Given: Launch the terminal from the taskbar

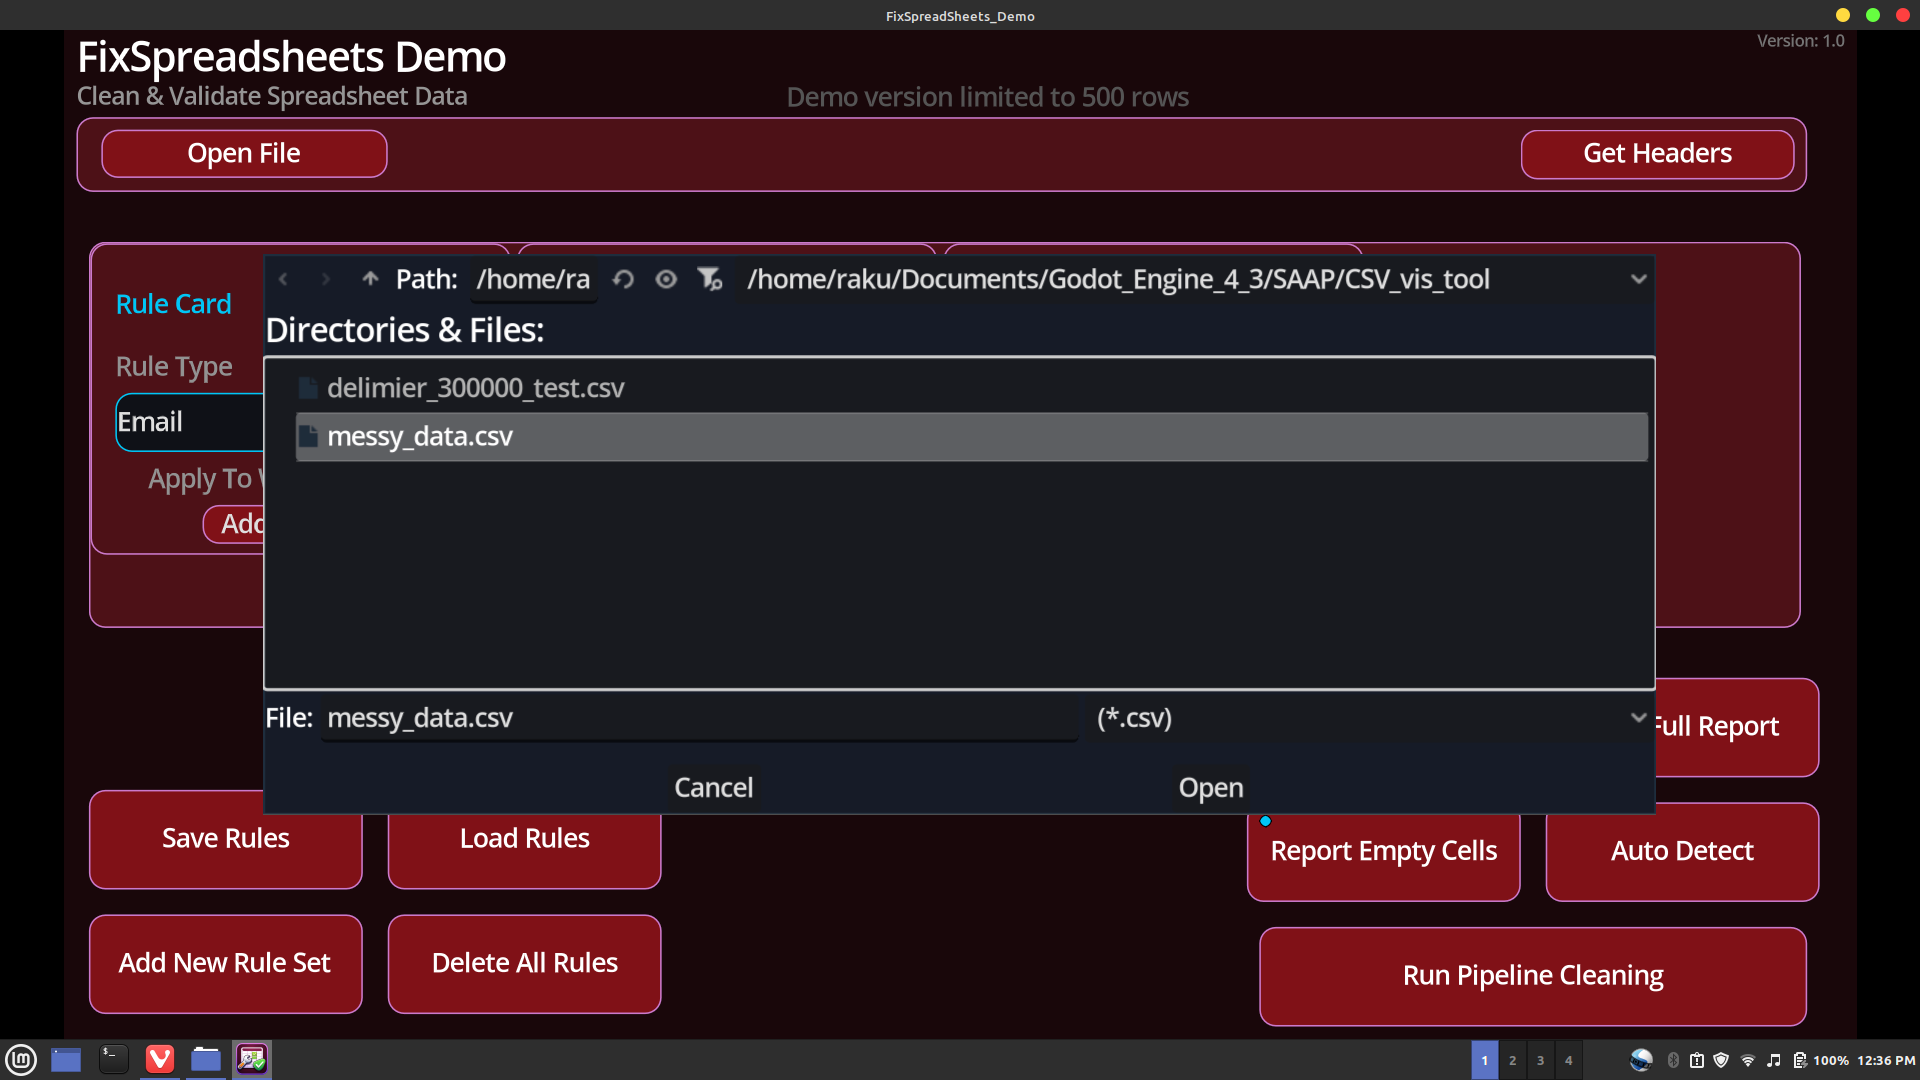Looking at the screenshot, I should coord(113,1059).
